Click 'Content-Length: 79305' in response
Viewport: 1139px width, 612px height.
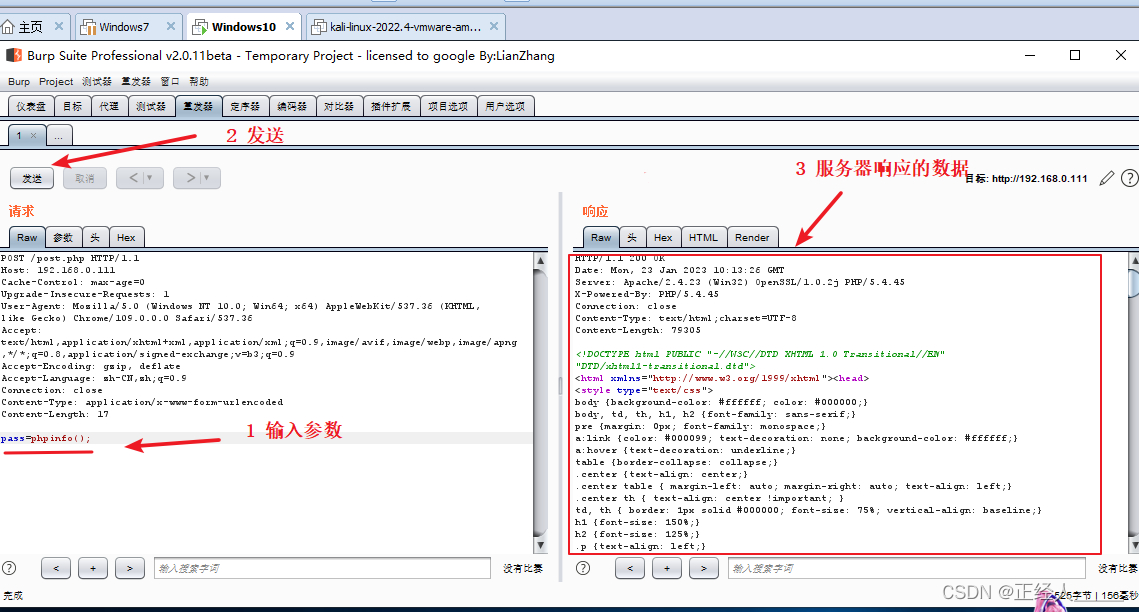(x=638, y=330)
